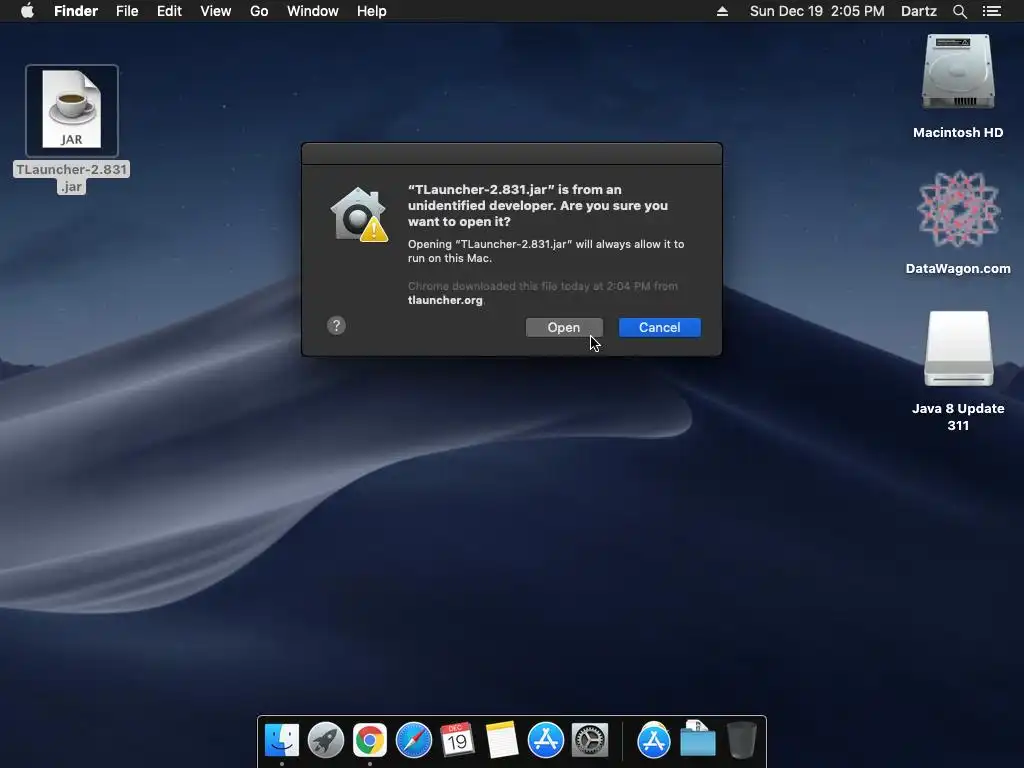Launch Launchpad rocket icon in Dock
Screen dimensions: 1024x768
(x=326, y=740)
